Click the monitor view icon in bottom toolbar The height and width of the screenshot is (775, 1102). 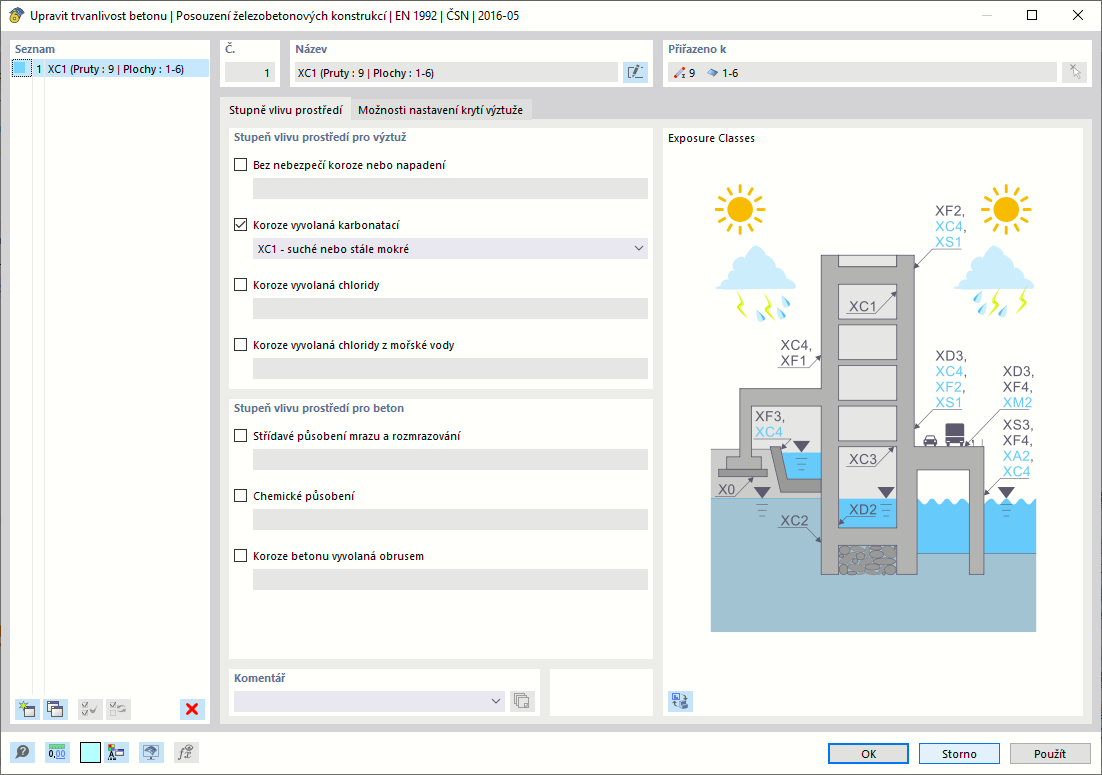click(151, 753)
